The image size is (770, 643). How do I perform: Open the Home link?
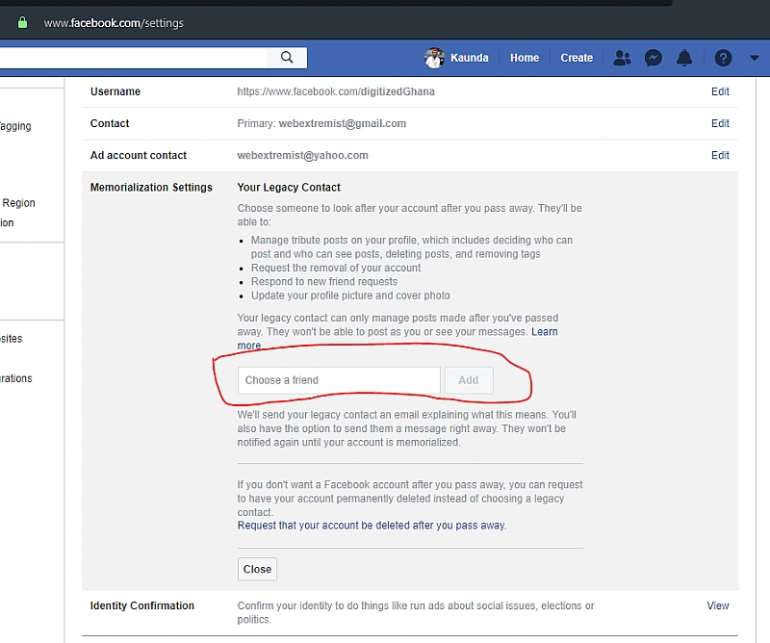pyautogui.click(x=524, y=58)
